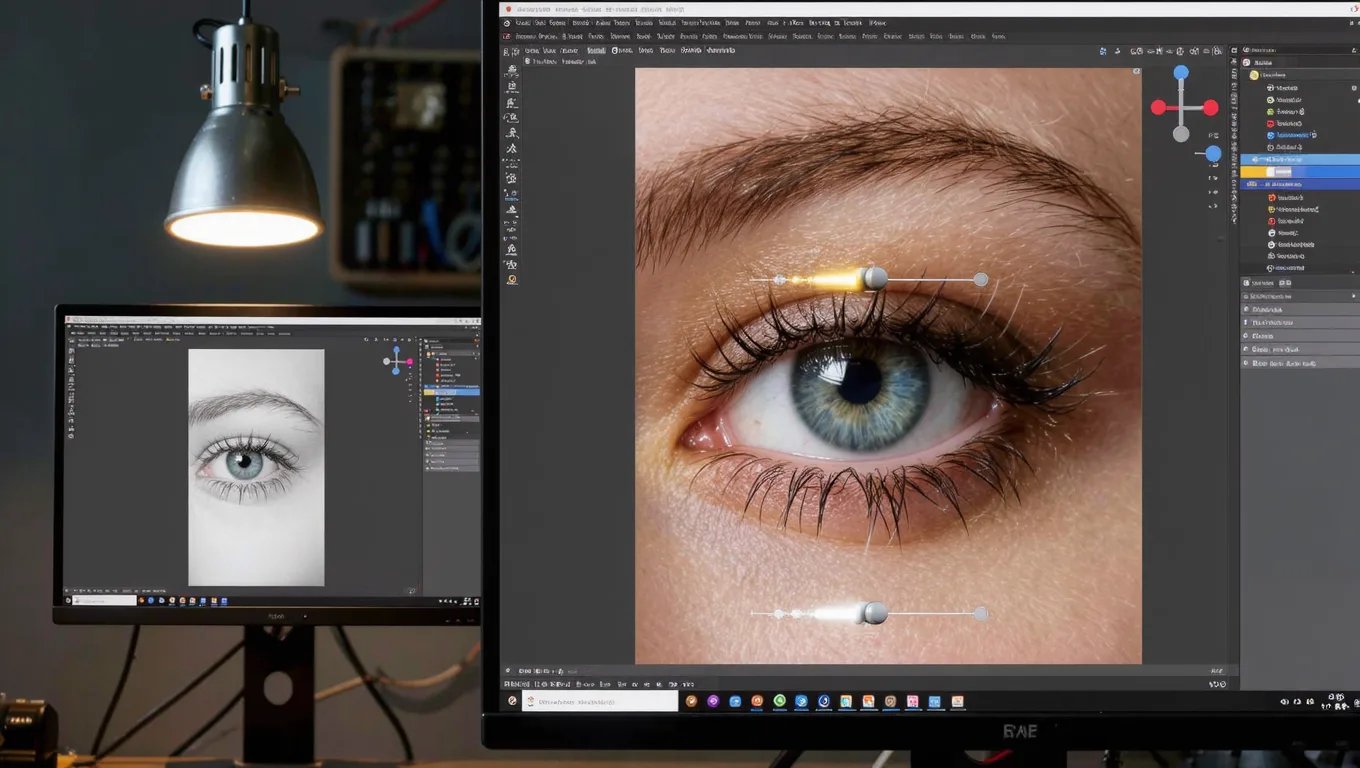Viewport: 1360px width, 768px height.
Task: Open the green app icon in the taskbar
Action: (779, 702)
